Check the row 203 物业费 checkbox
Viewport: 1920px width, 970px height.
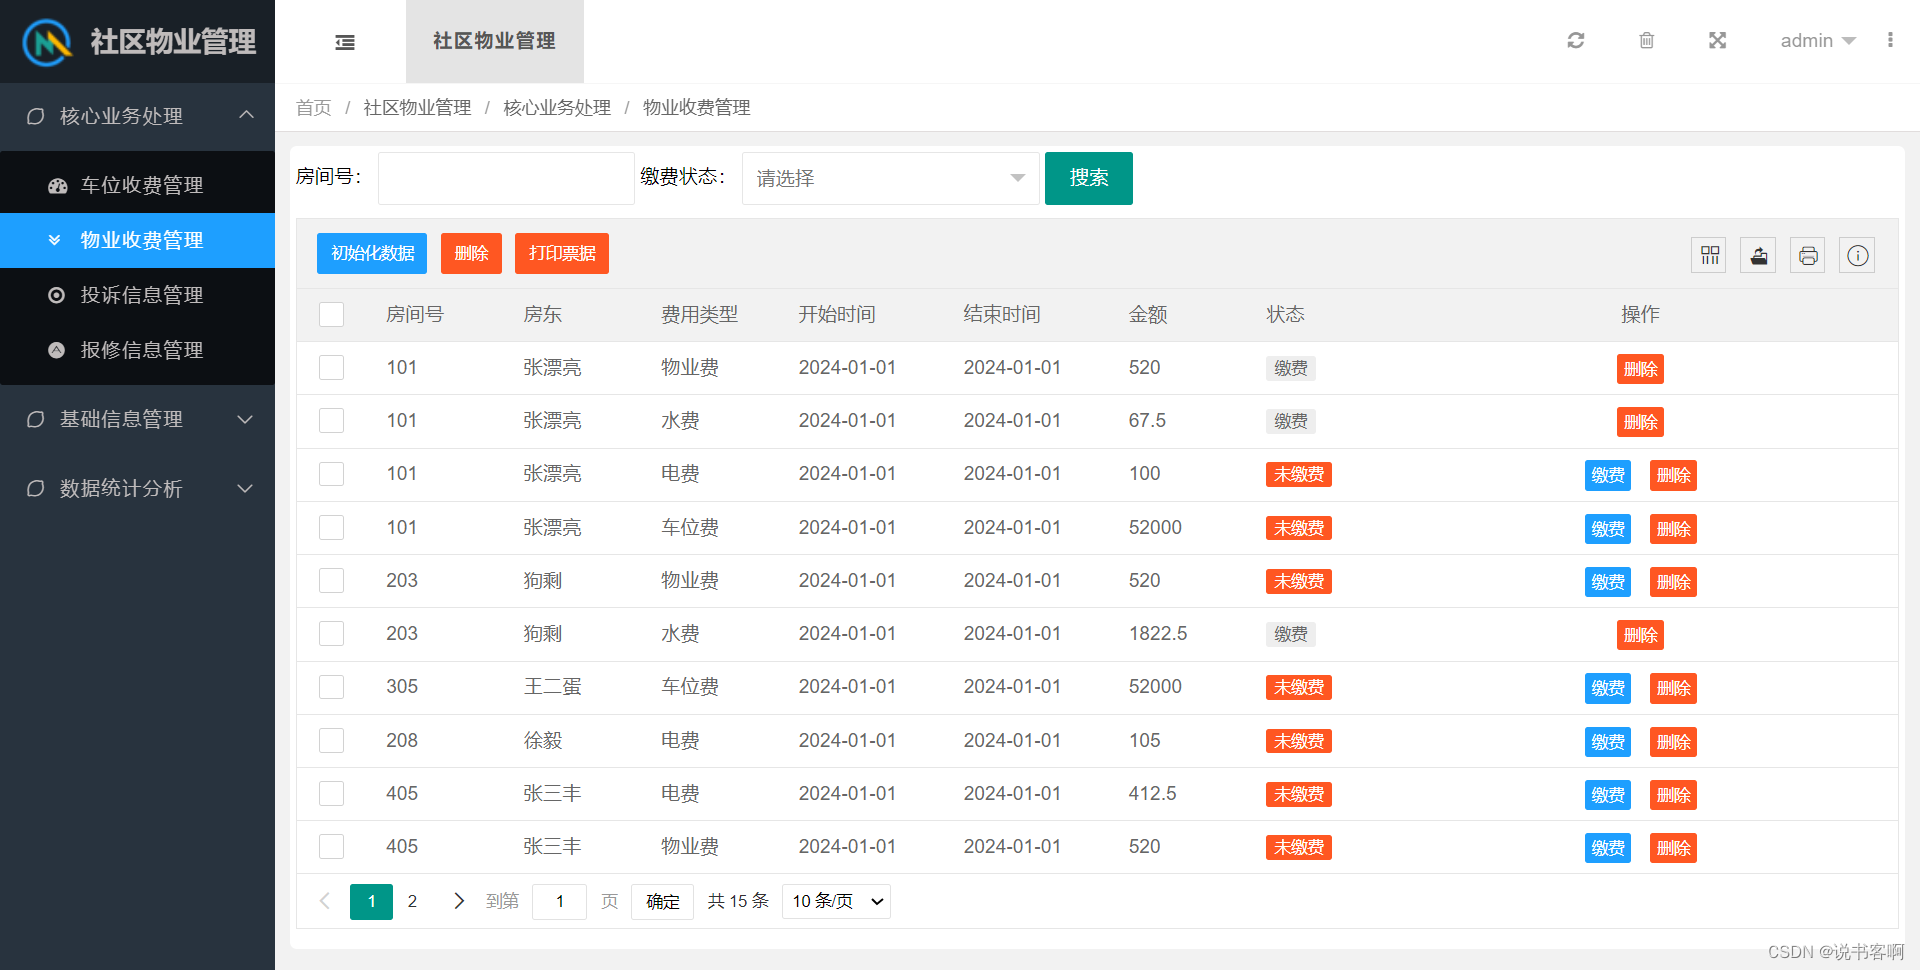(331, 580)
